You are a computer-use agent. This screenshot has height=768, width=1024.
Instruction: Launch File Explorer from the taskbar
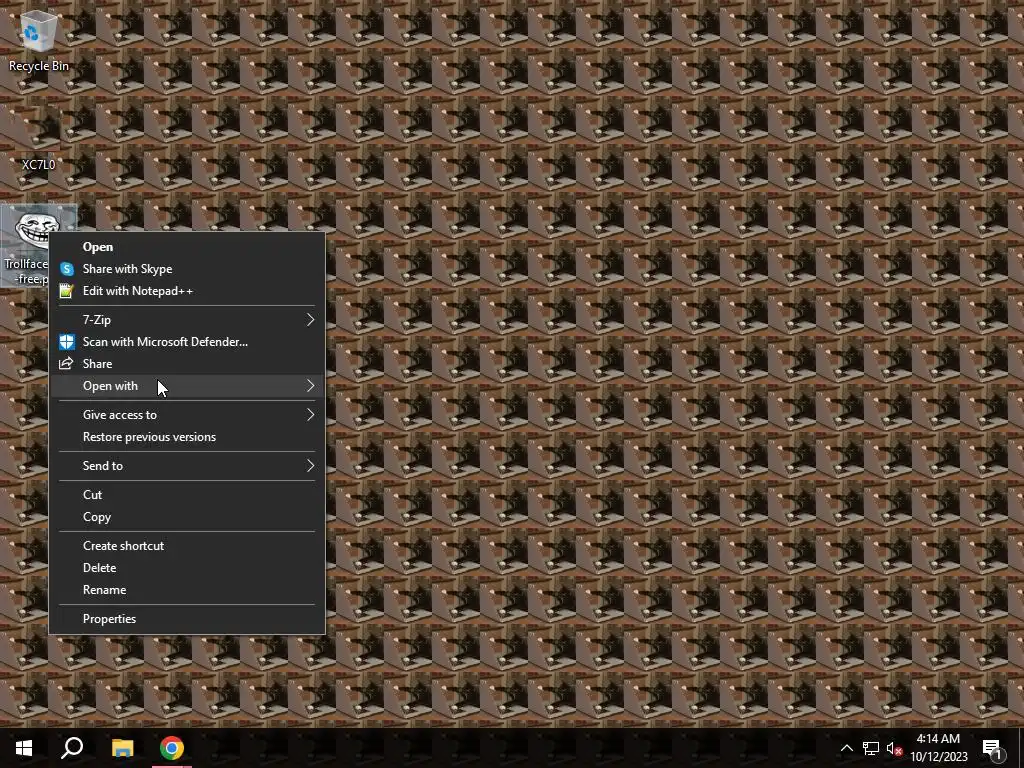pos(122,748)
